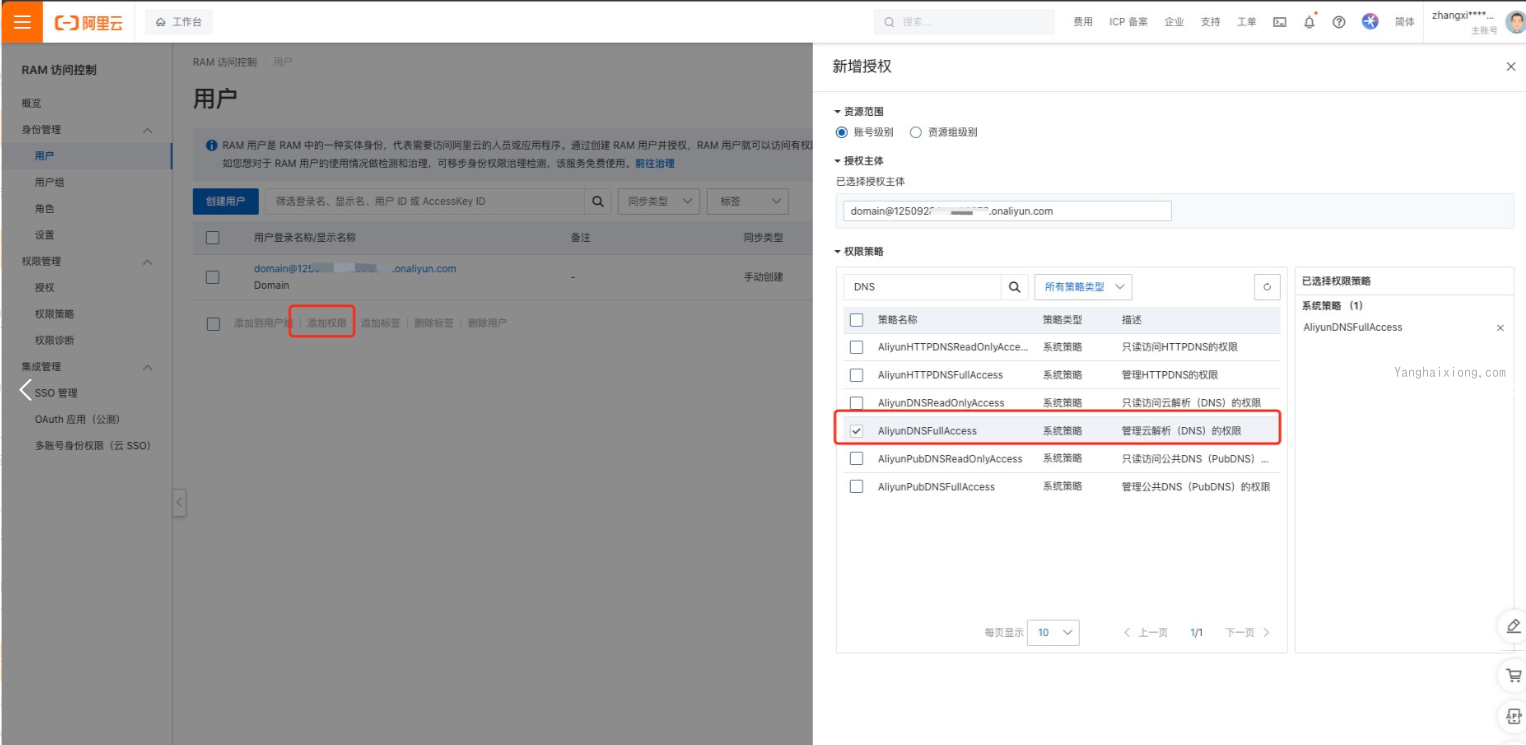Viewport: 1526px width, 745px height.
Task: Open 标签 filter dropdown
Action: pos(748,201)
